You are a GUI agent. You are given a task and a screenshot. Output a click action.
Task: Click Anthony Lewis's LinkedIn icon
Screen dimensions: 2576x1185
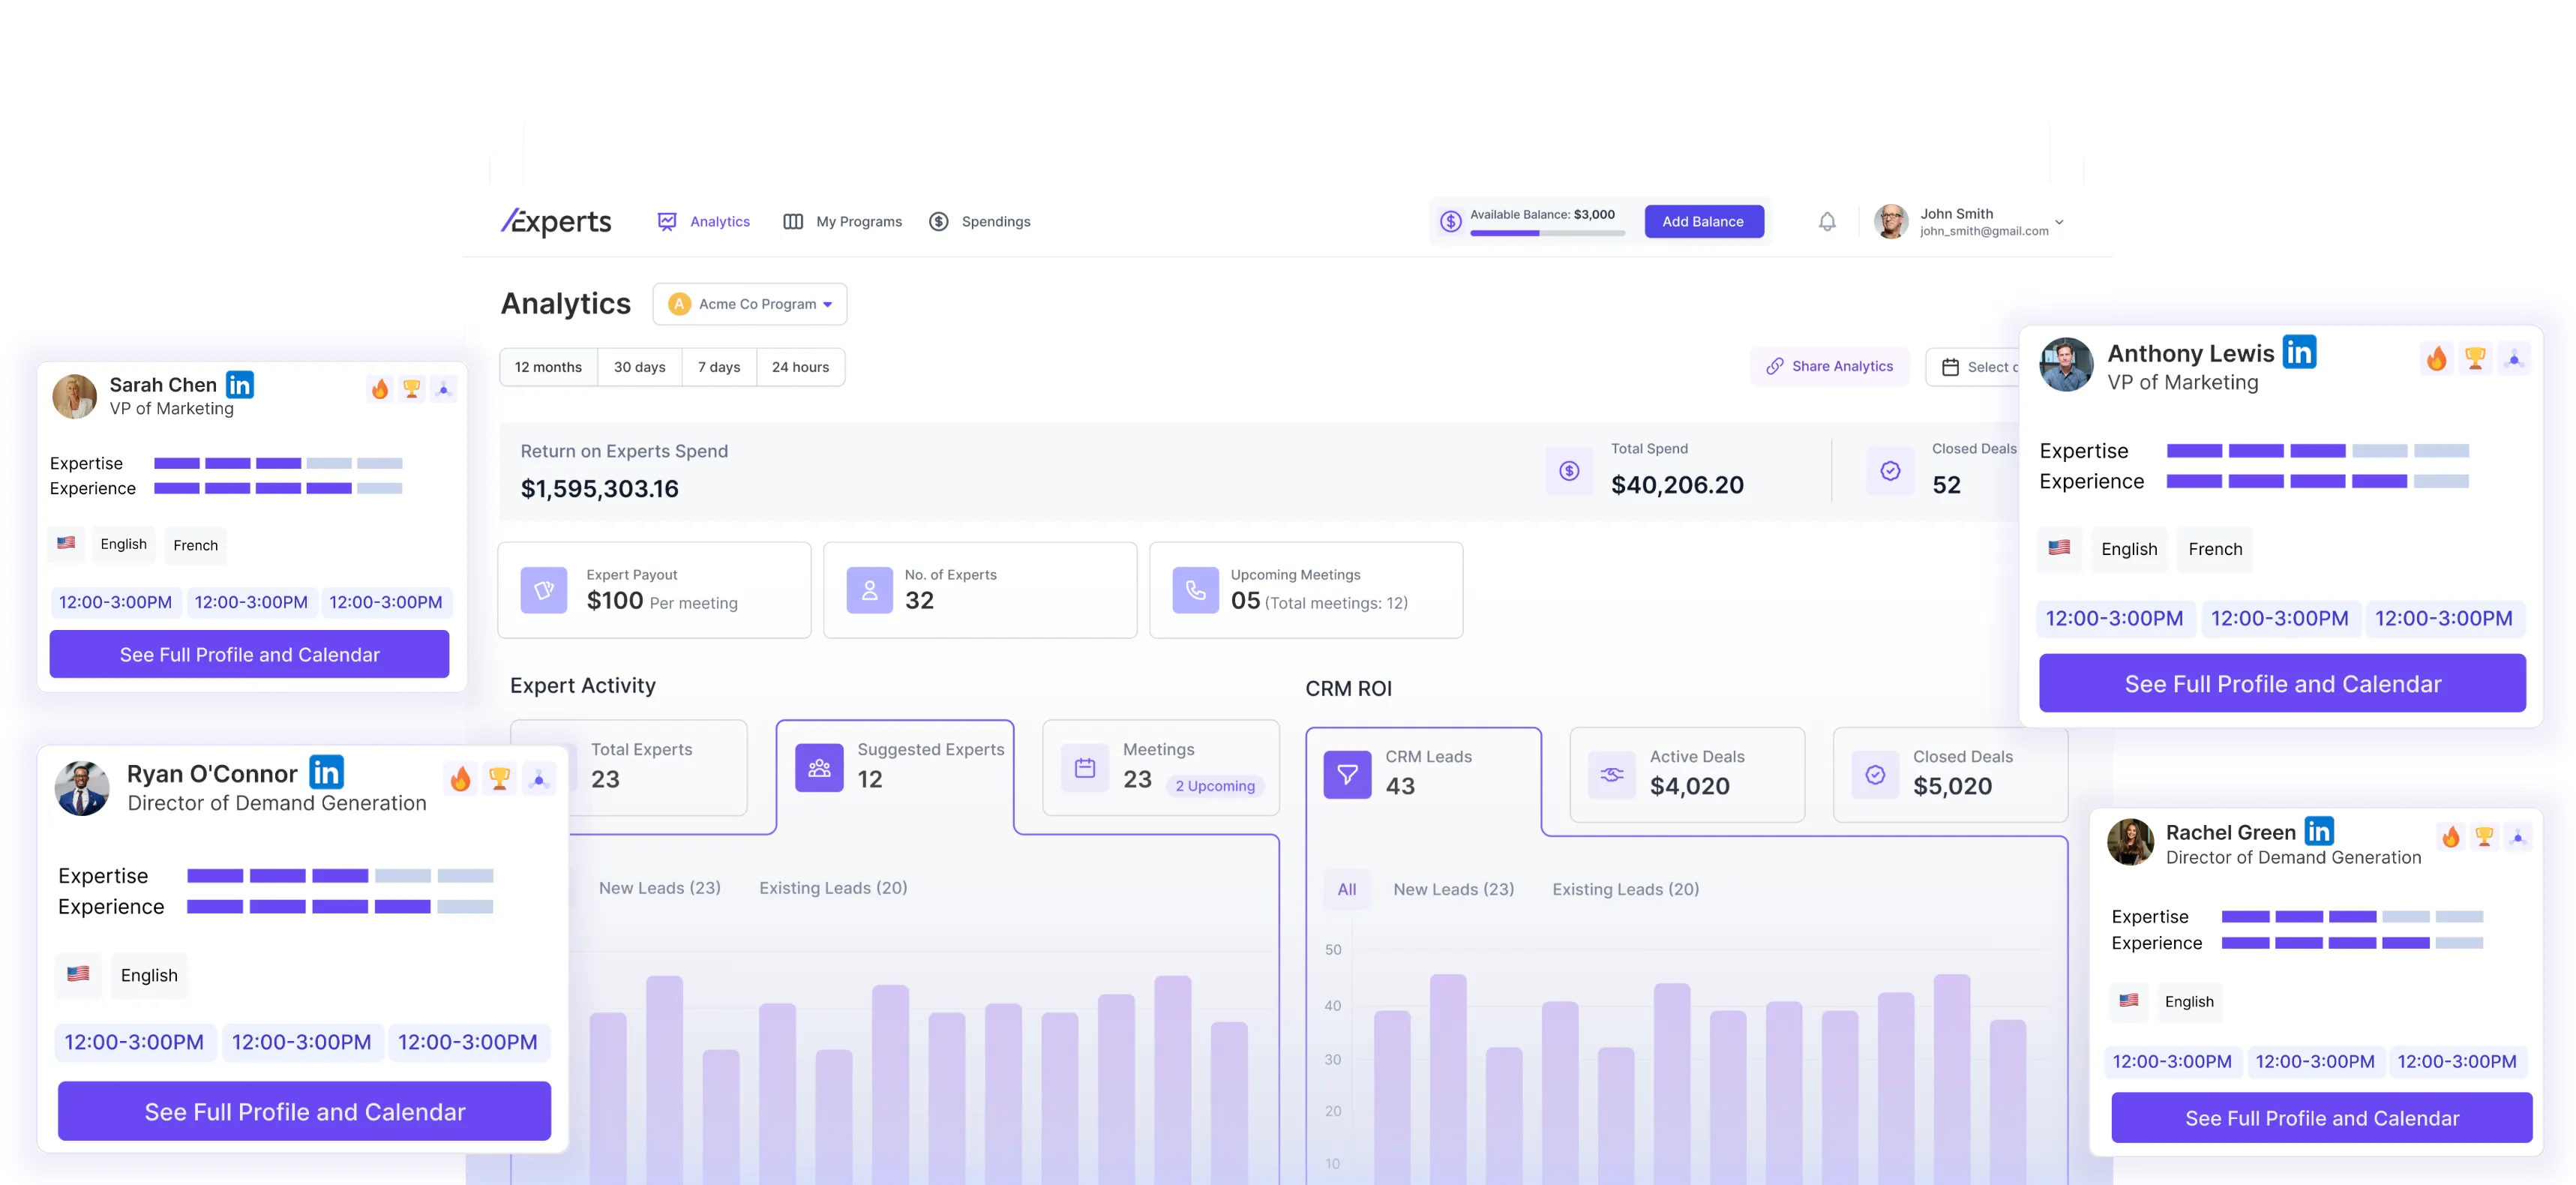pos(2299,352)
